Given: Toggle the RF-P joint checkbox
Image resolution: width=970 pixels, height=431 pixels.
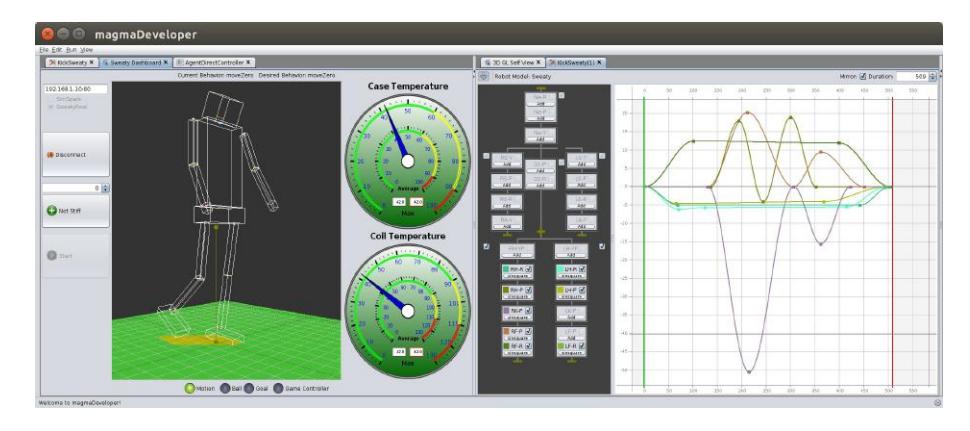Looking at the screenshot, I should [x=529, y=331].
